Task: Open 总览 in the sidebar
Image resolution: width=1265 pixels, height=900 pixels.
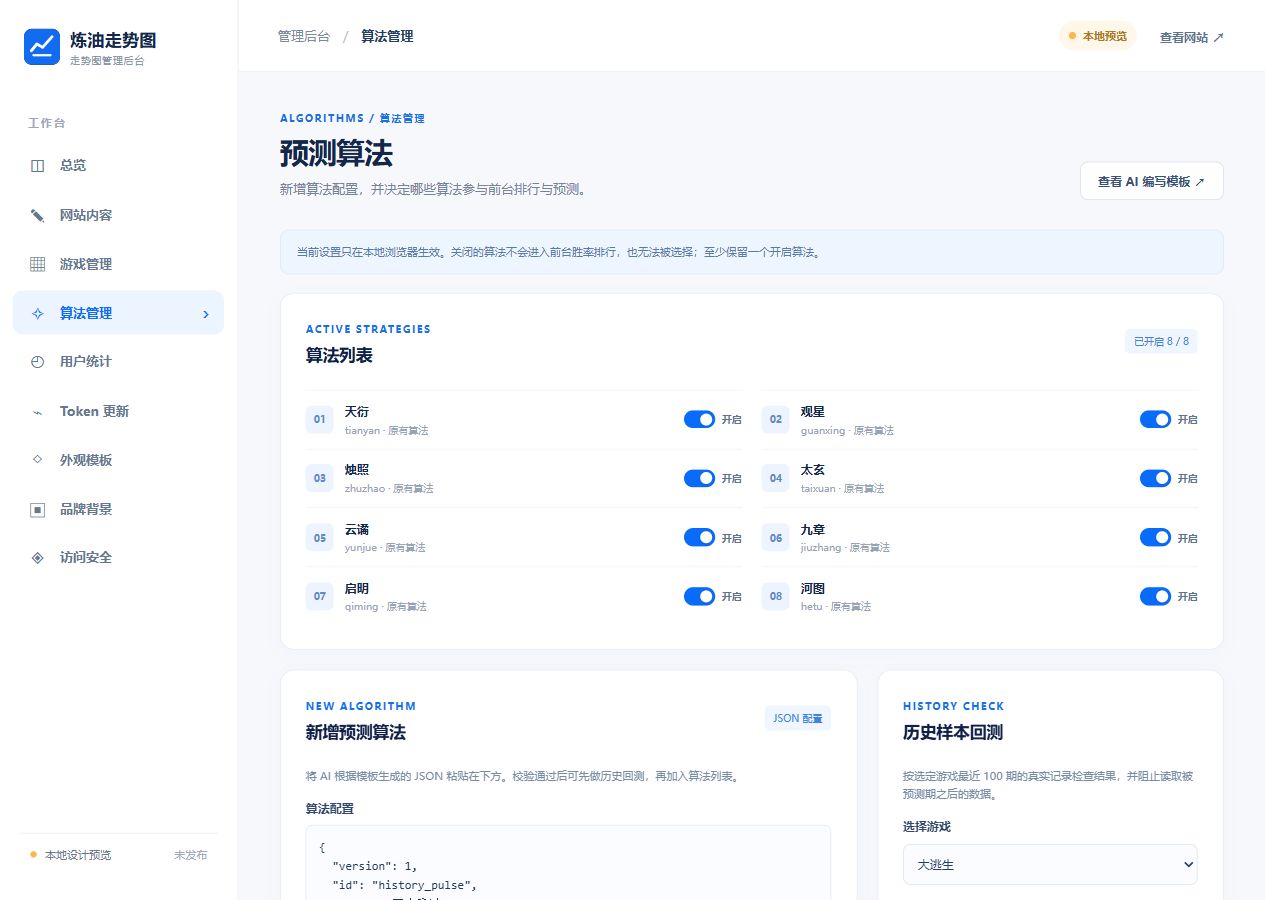Action: [118, 166]
